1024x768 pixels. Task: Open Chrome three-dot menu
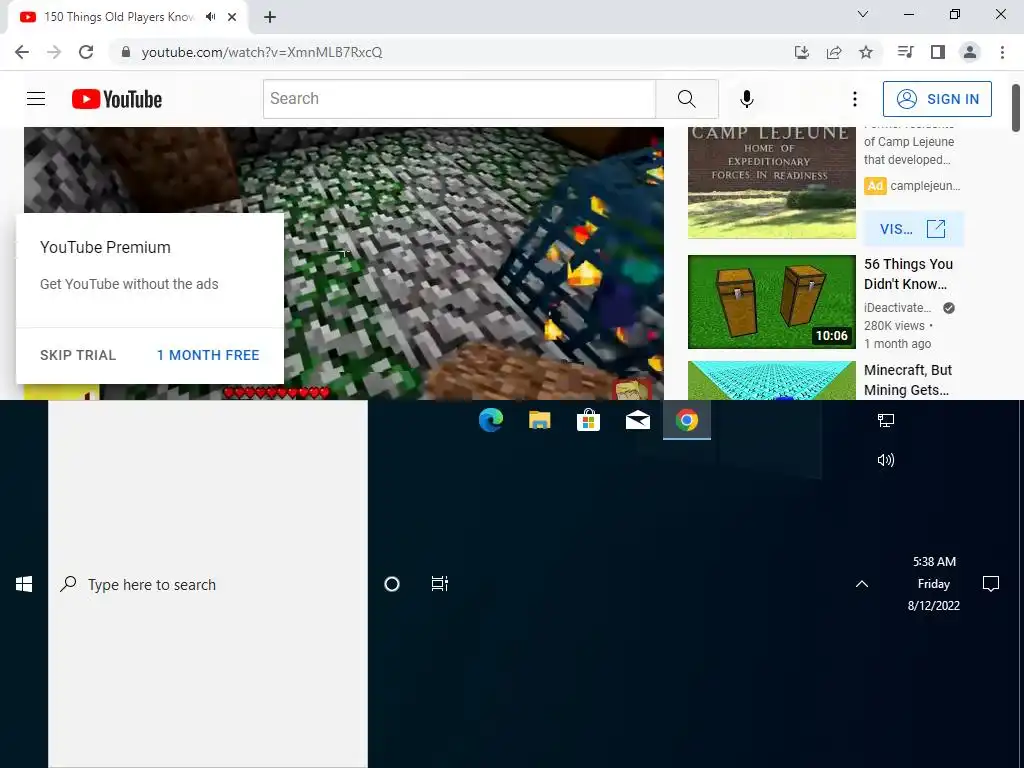(x=1002, y=52)
